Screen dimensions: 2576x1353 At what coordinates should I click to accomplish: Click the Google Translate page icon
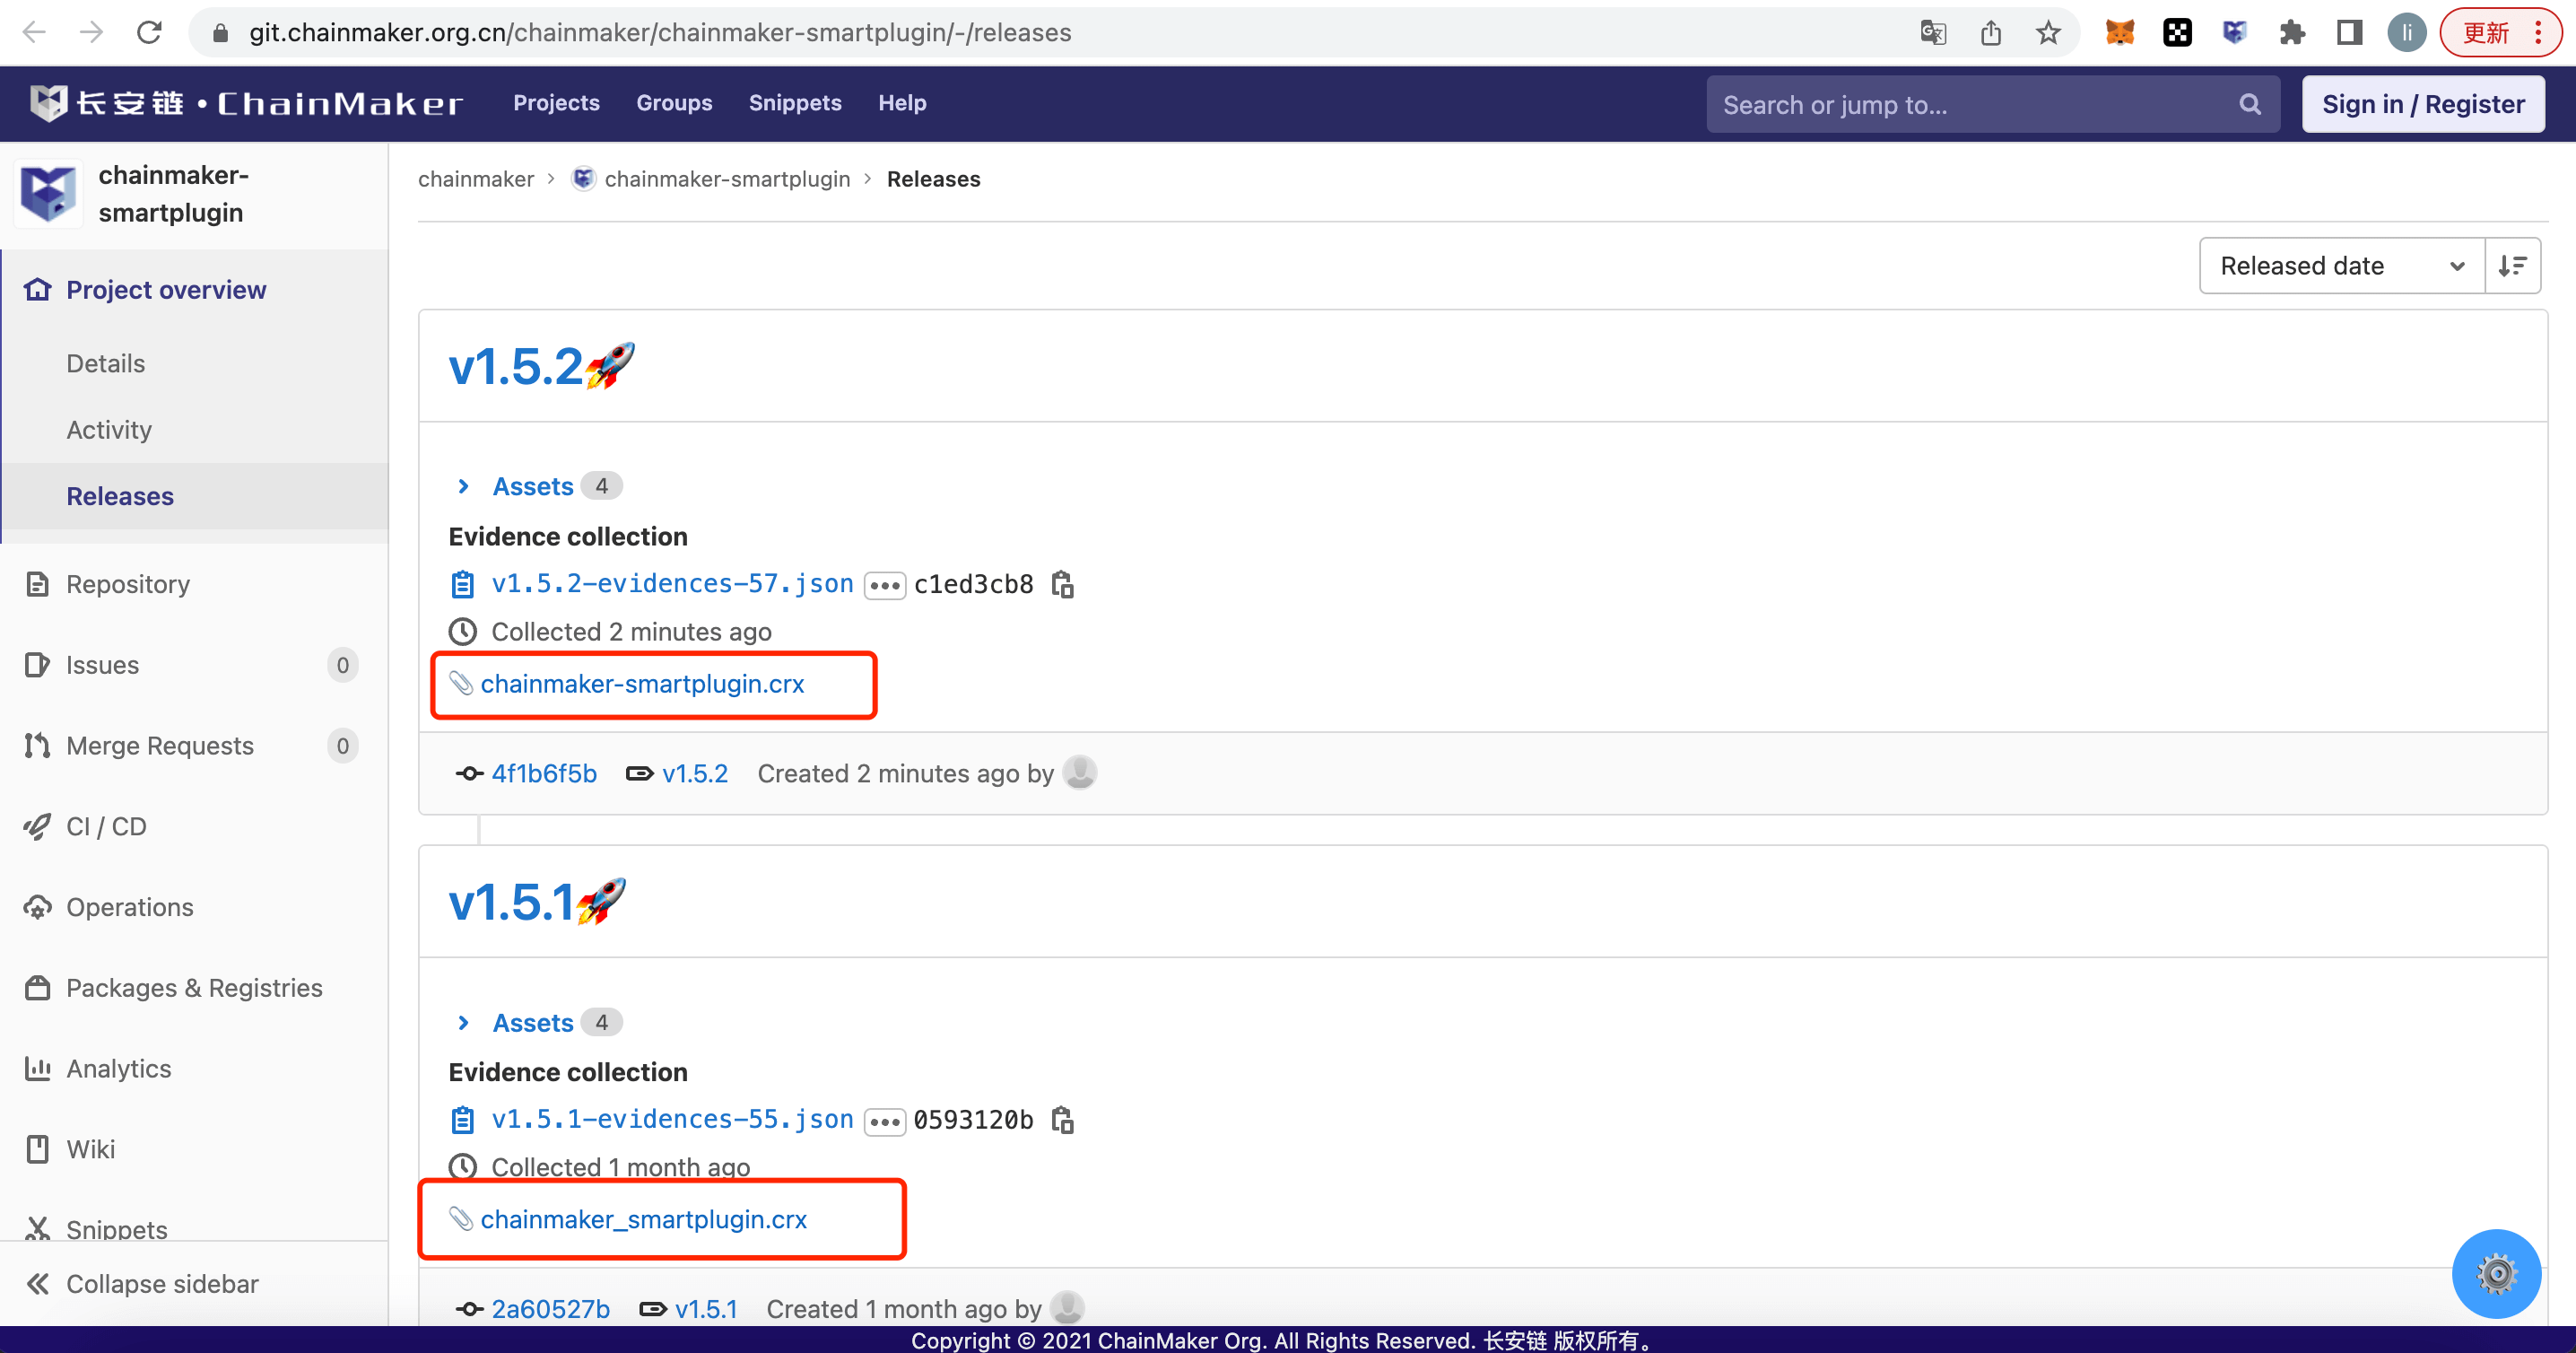[1932, 33]
